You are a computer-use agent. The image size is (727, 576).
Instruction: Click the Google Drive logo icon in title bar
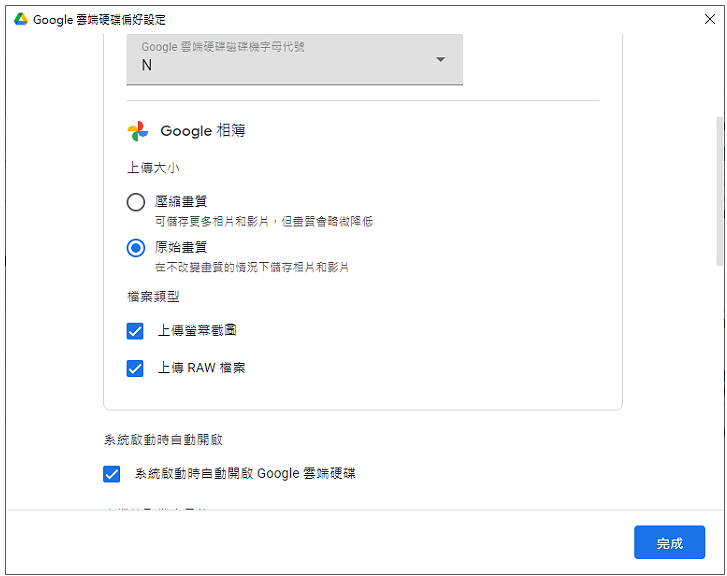coord(21,19)
